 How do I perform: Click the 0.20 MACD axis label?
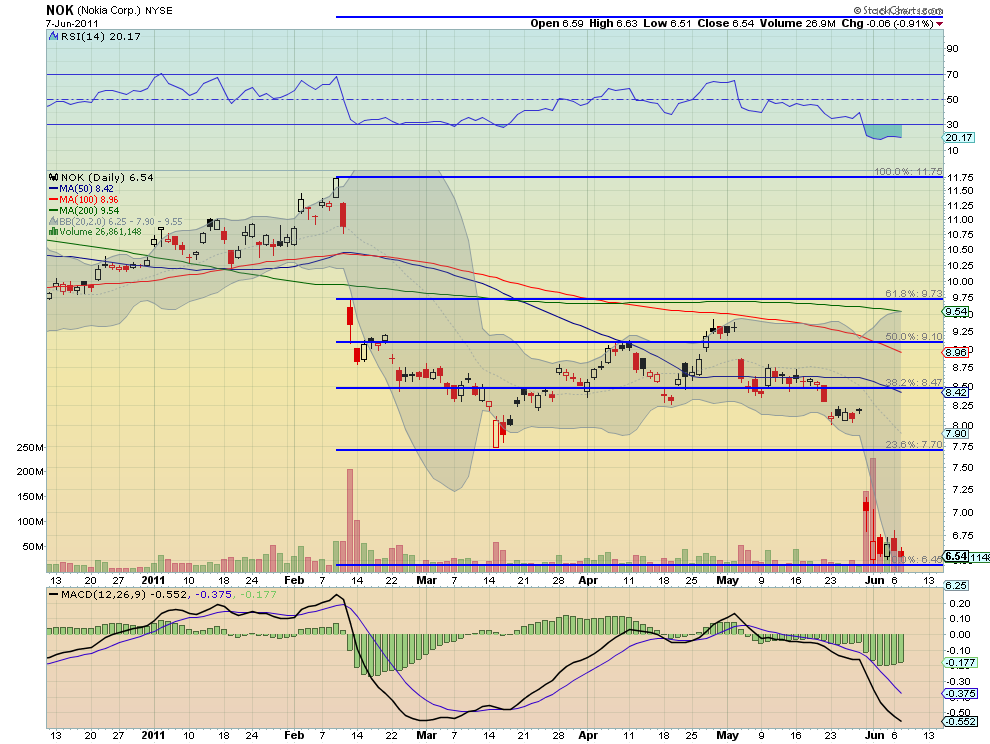tap(960, 604)
